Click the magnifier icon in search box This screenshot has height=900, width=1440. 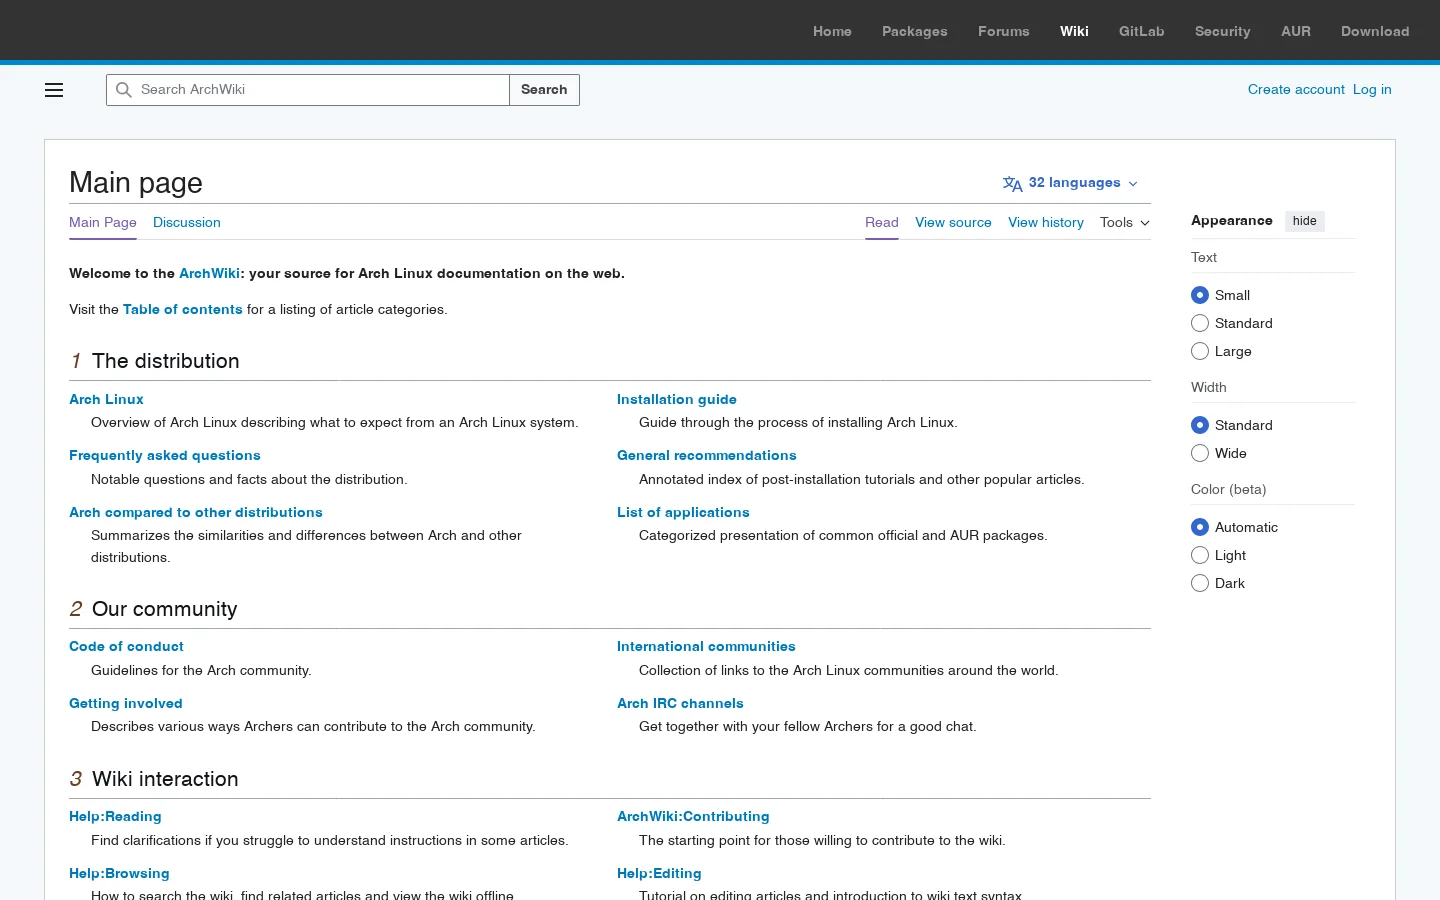pyautogui.click(x=124, y=90)
